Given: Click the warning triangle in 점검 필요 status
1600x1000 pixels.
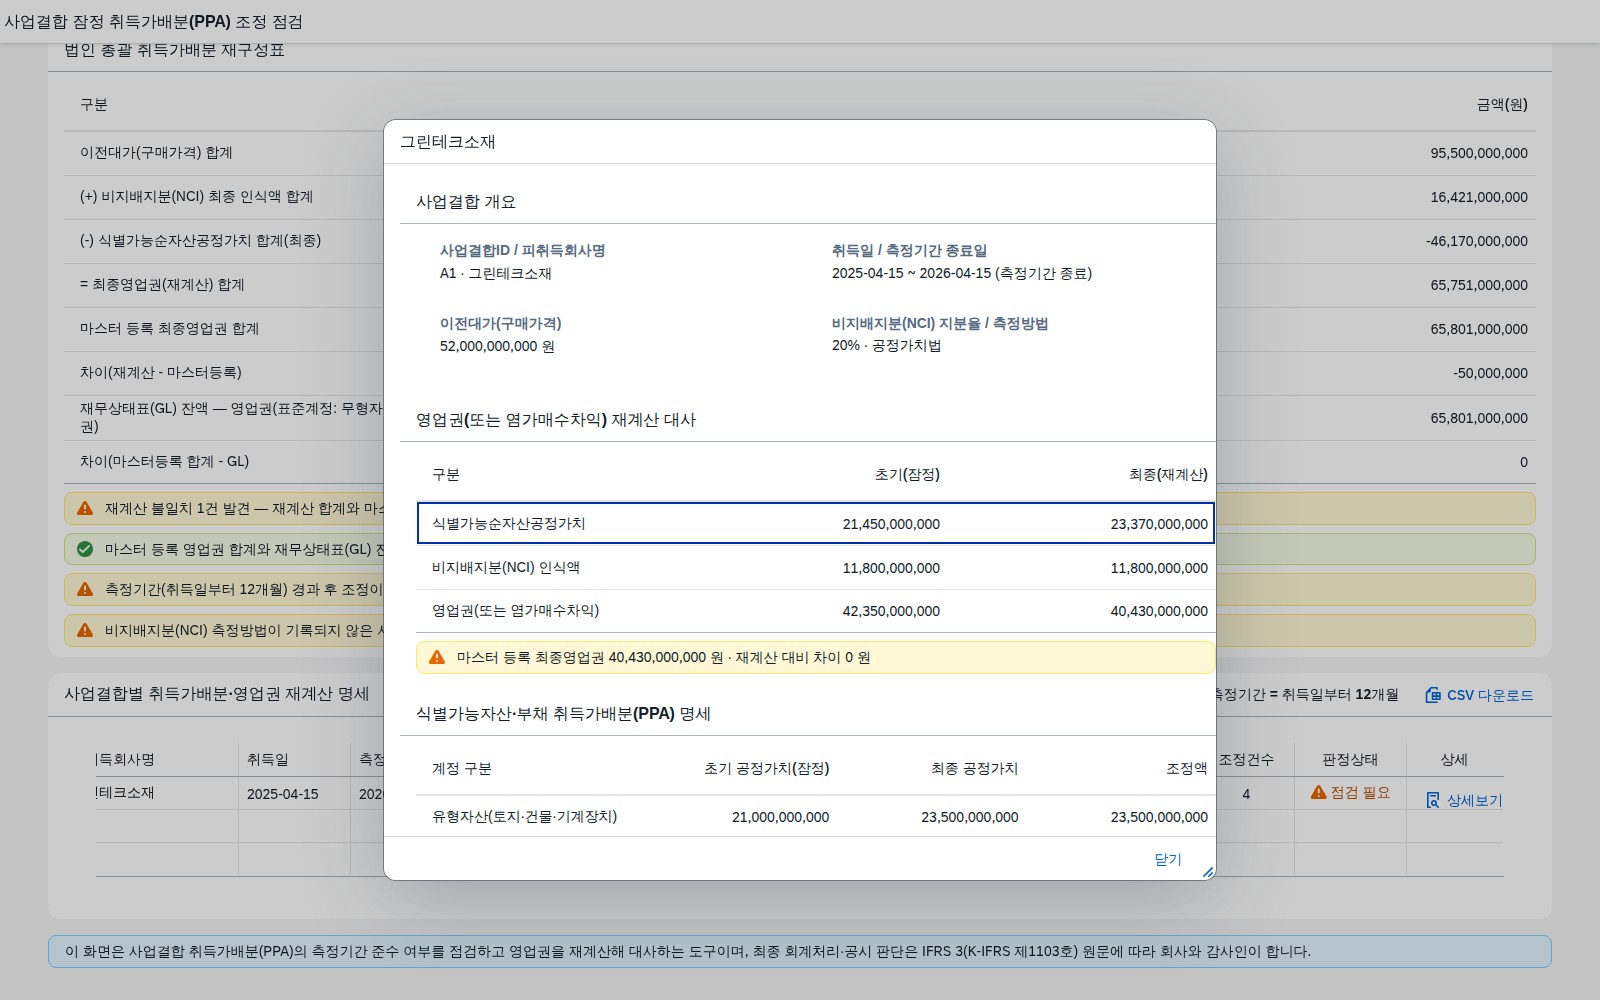Looking at the screenshot, I should click(x=1319, y=792).
